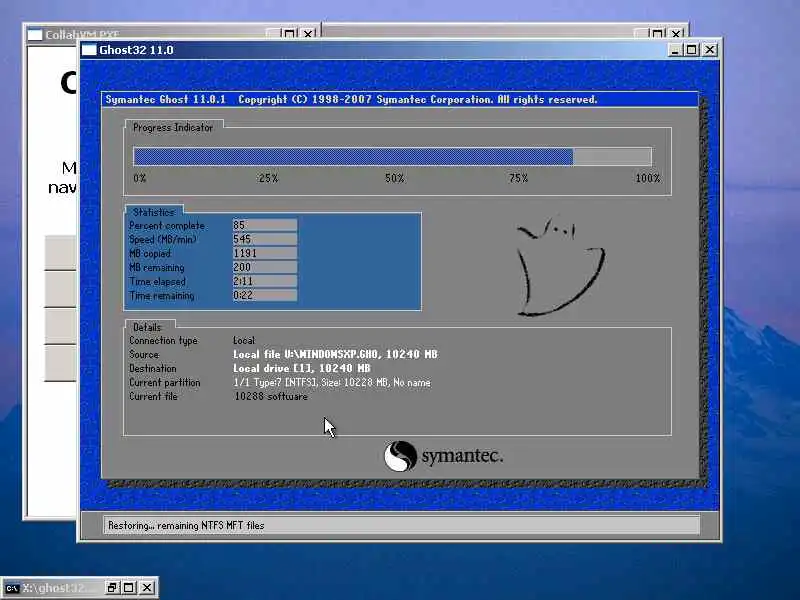
Task: Click the 50% mark under progress bar
Action: (x=394, y=178)
